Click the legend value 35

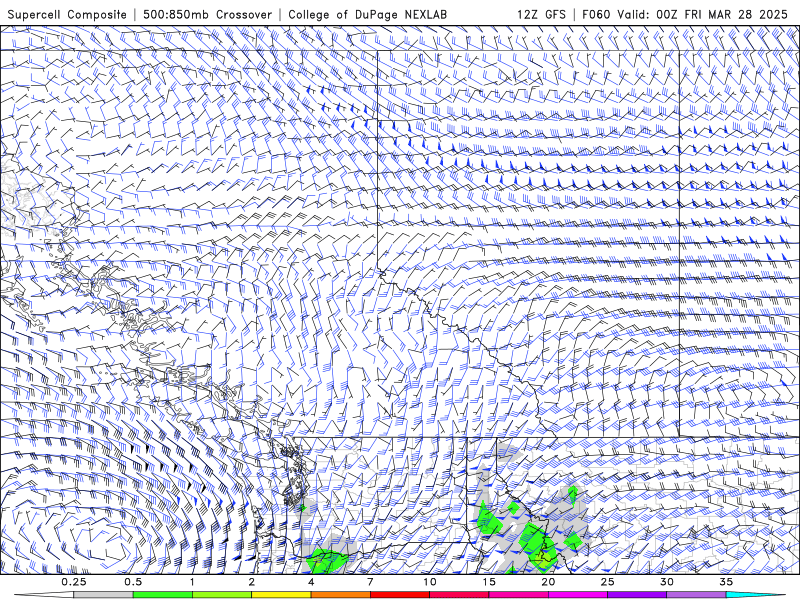[x=726, y=582]
